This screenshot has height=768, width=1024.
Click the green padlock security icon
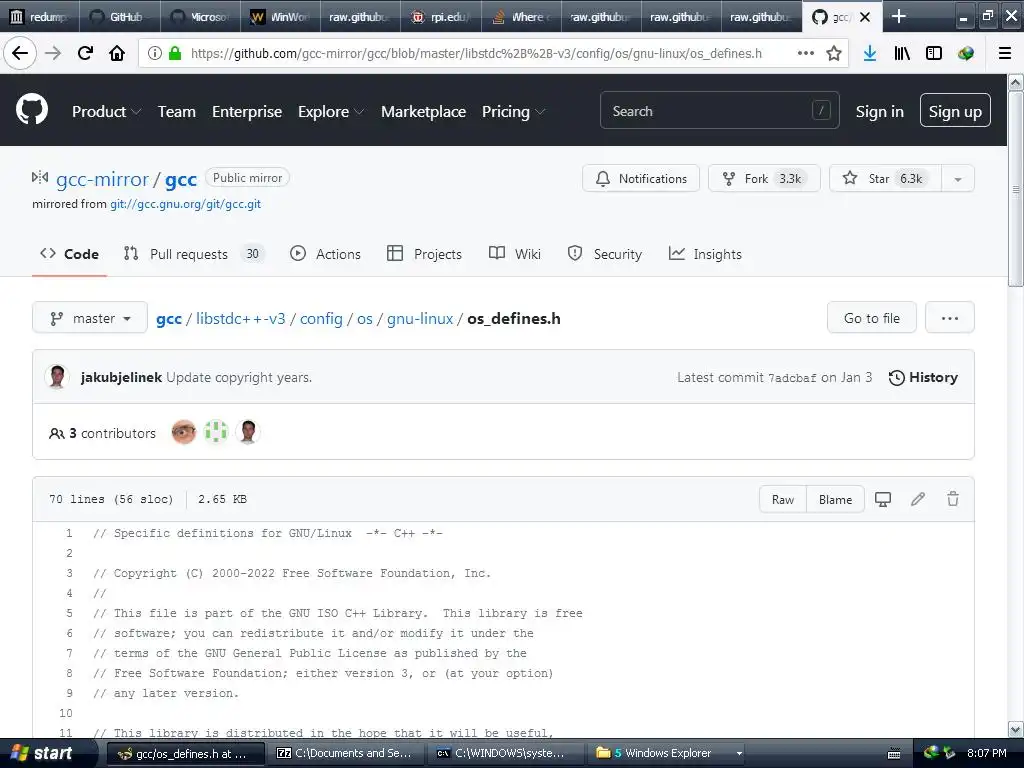point(175,53)
